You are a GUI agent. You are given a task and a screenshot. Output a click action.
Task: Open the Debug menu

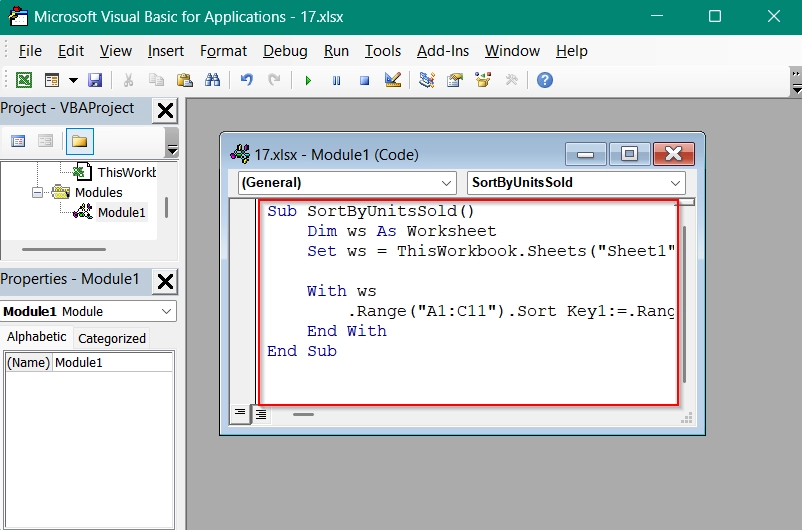[285, 51]
